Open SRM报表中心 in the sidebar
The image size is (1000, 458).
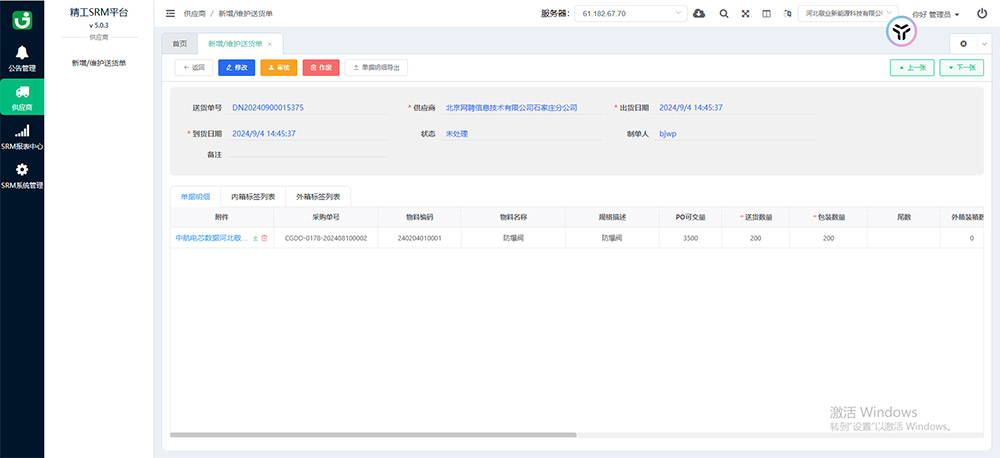(22, 137)
